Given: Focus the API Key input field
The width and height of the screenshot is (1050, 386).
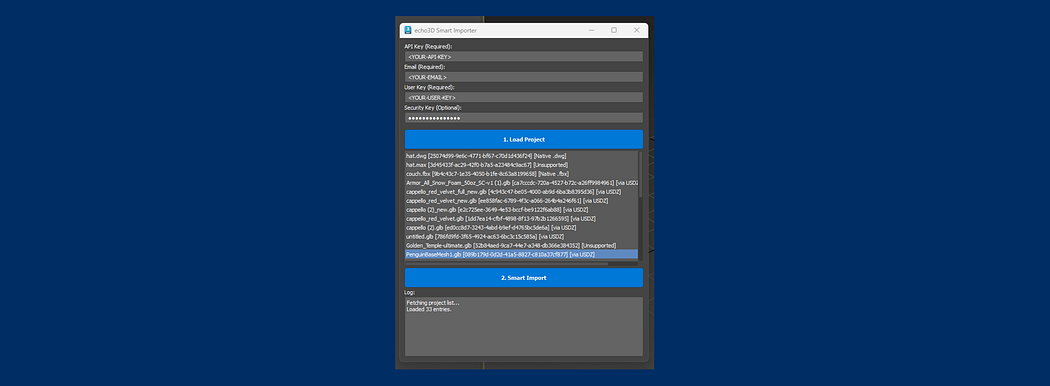Looking at the screenshot, I should pos(524,57).
